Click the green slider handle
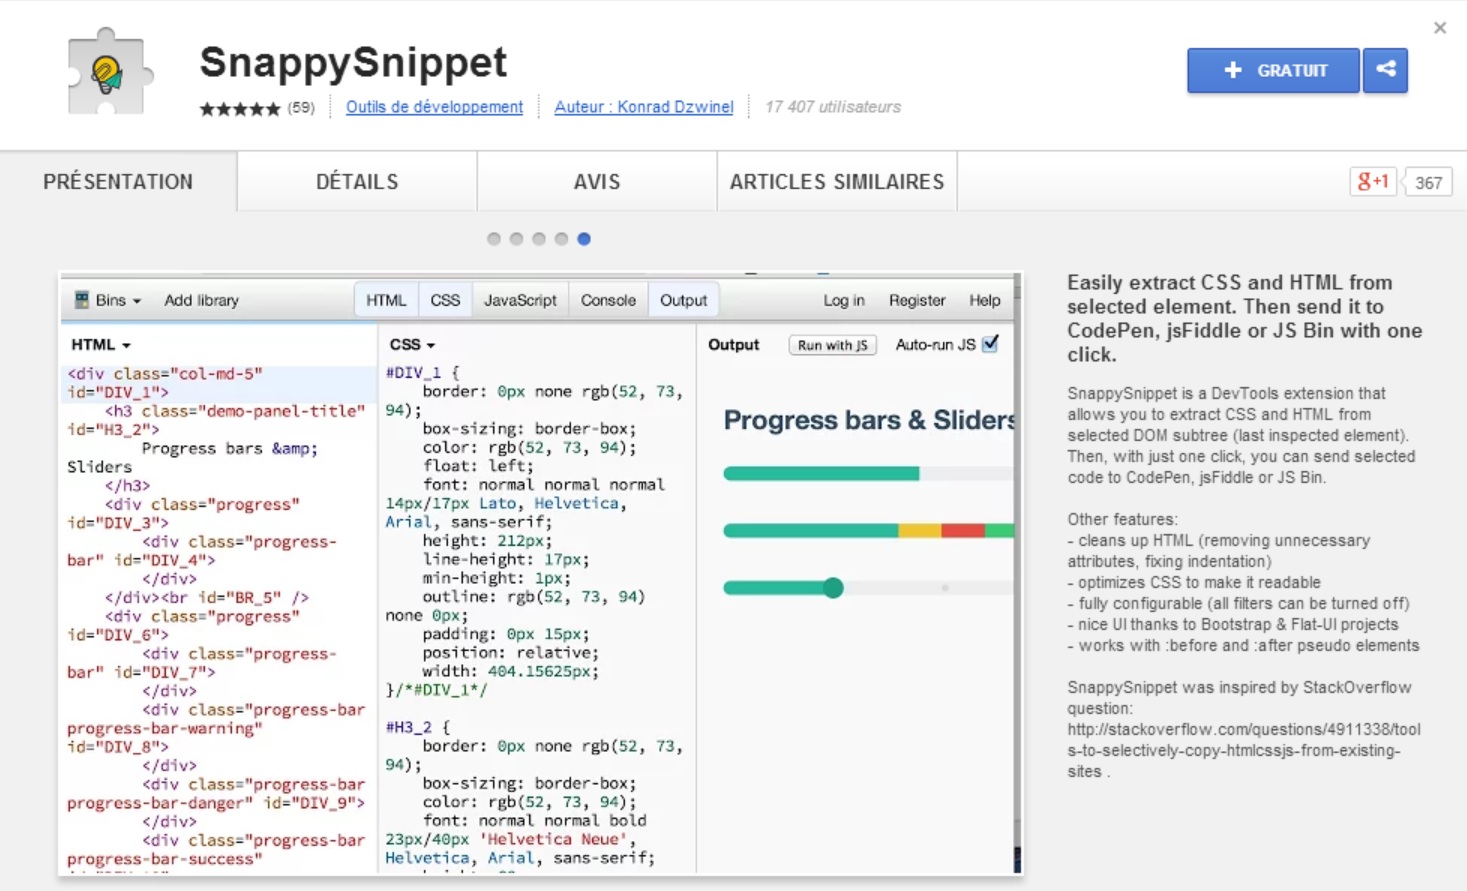This screenshot has height=891, width=1467. (x=833, y=588)
